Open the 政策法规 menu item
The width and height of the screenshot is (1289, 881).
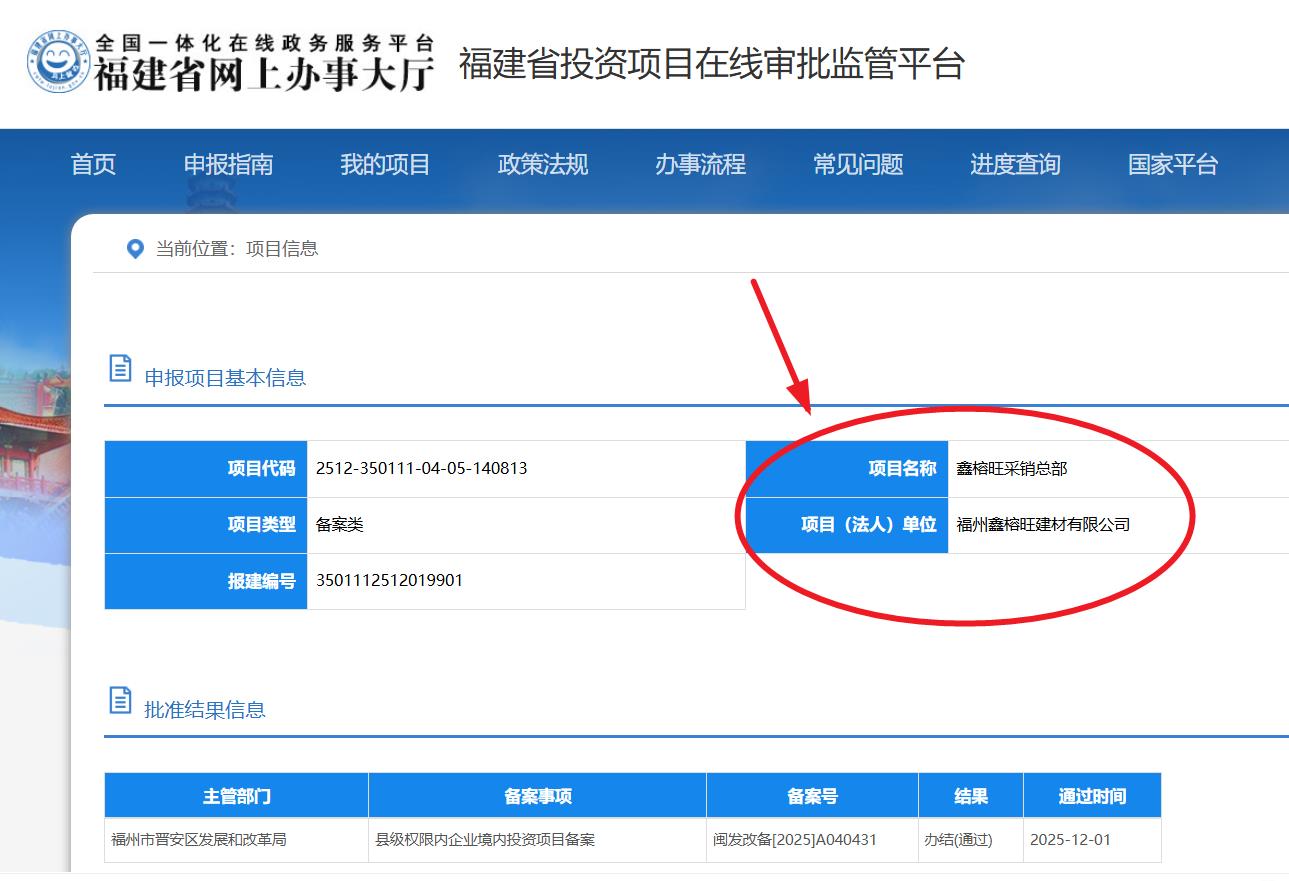(x=543, y=164)
